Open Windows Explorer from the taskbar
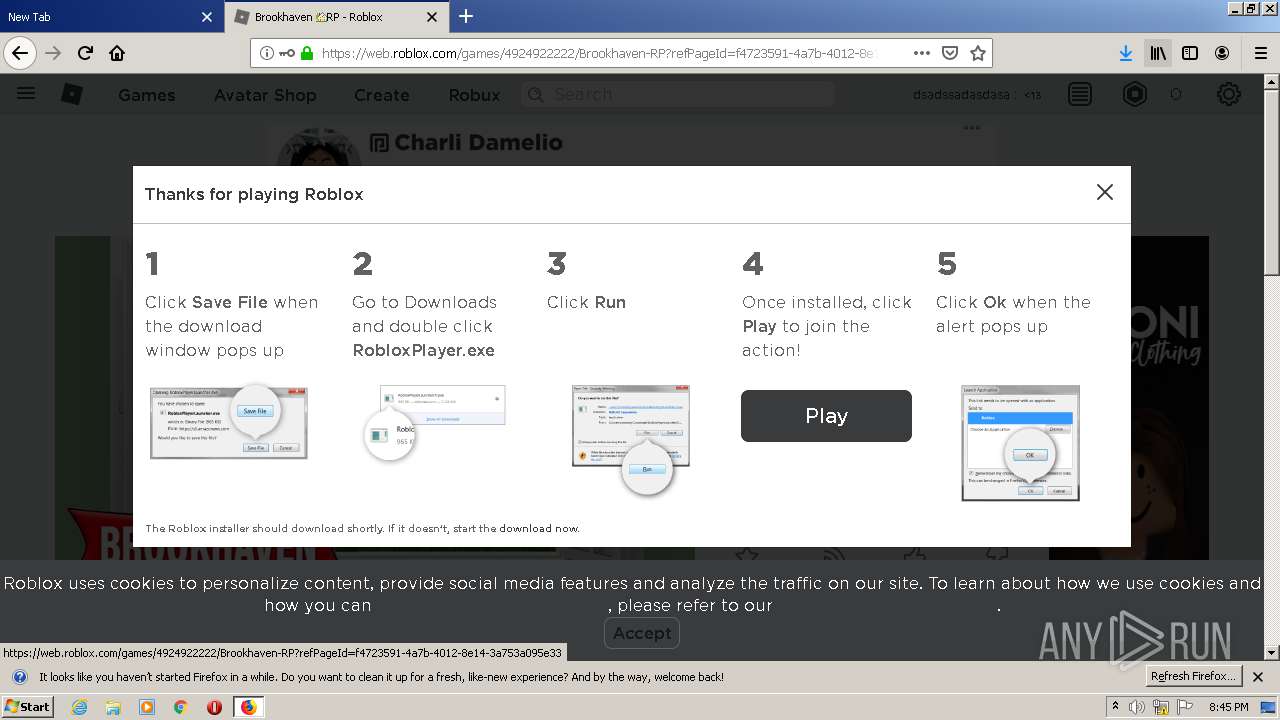The width and height of the screenshot is (1280, 720). 113,707
